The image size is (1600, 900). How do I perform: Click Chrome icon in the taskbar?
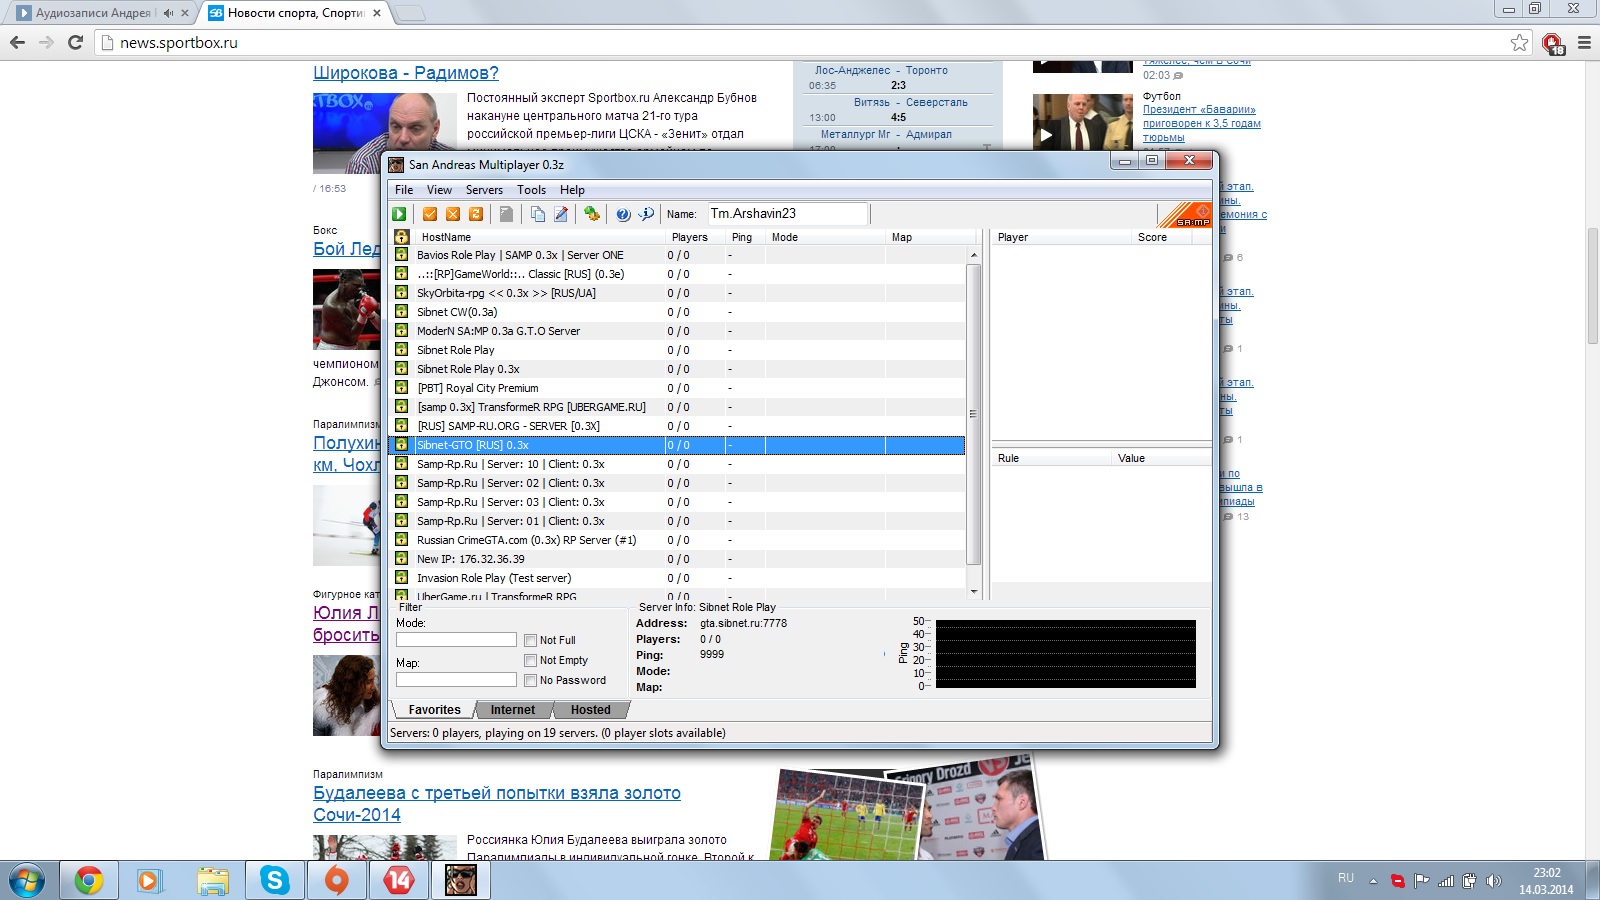(88, 880)
